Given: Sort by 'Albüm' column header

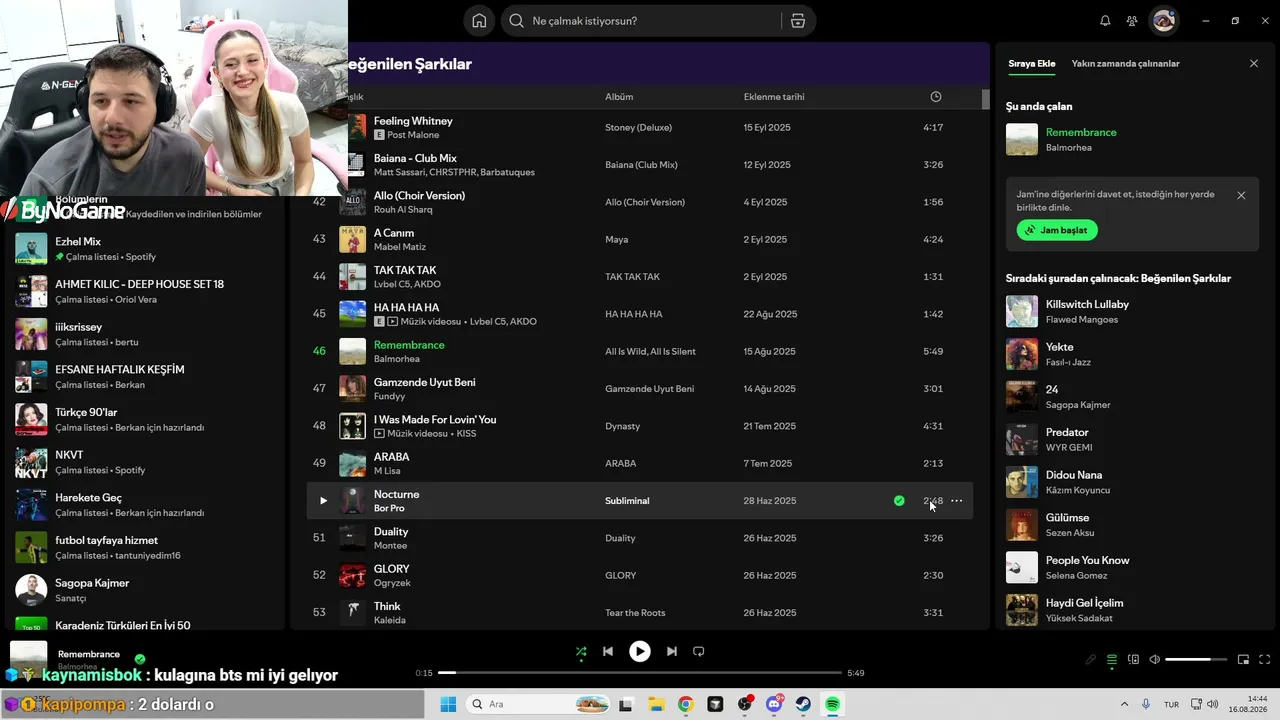Looking at the screenshot, I should point(619,97).
